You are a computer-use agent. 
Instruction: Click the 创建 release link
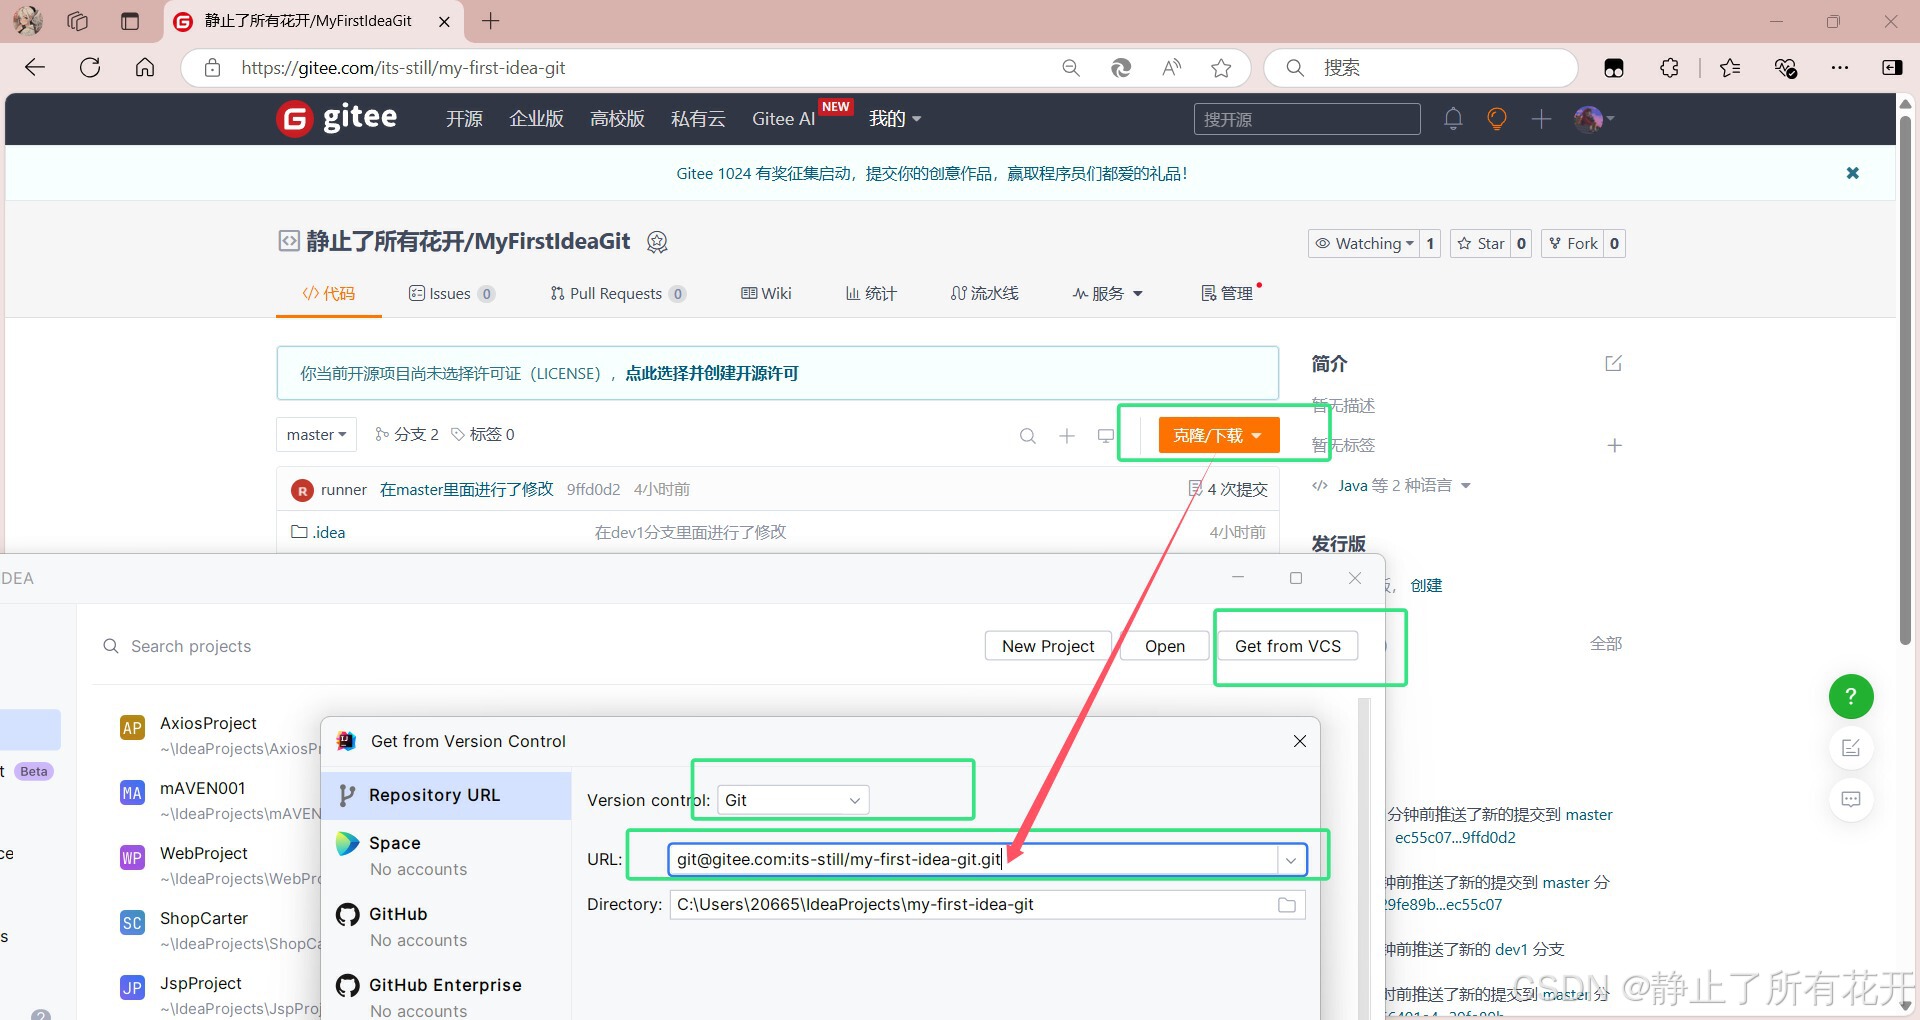(x=1426, y=585)
